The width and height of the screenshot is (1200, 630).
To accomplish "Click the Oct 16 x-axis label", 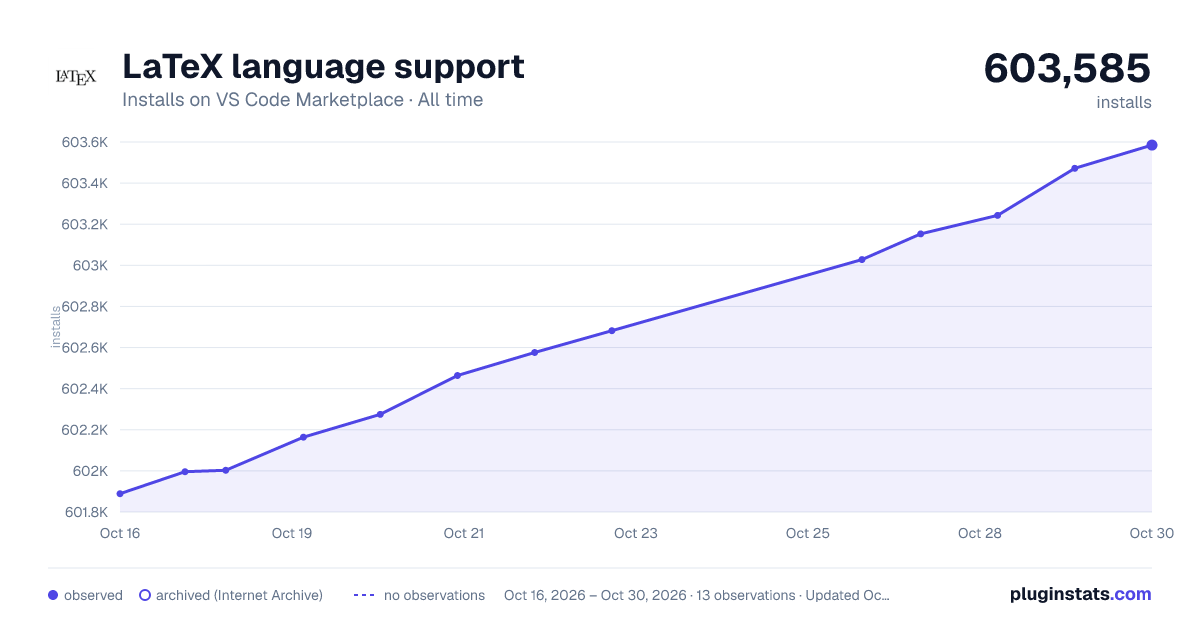I will [120, 533].
